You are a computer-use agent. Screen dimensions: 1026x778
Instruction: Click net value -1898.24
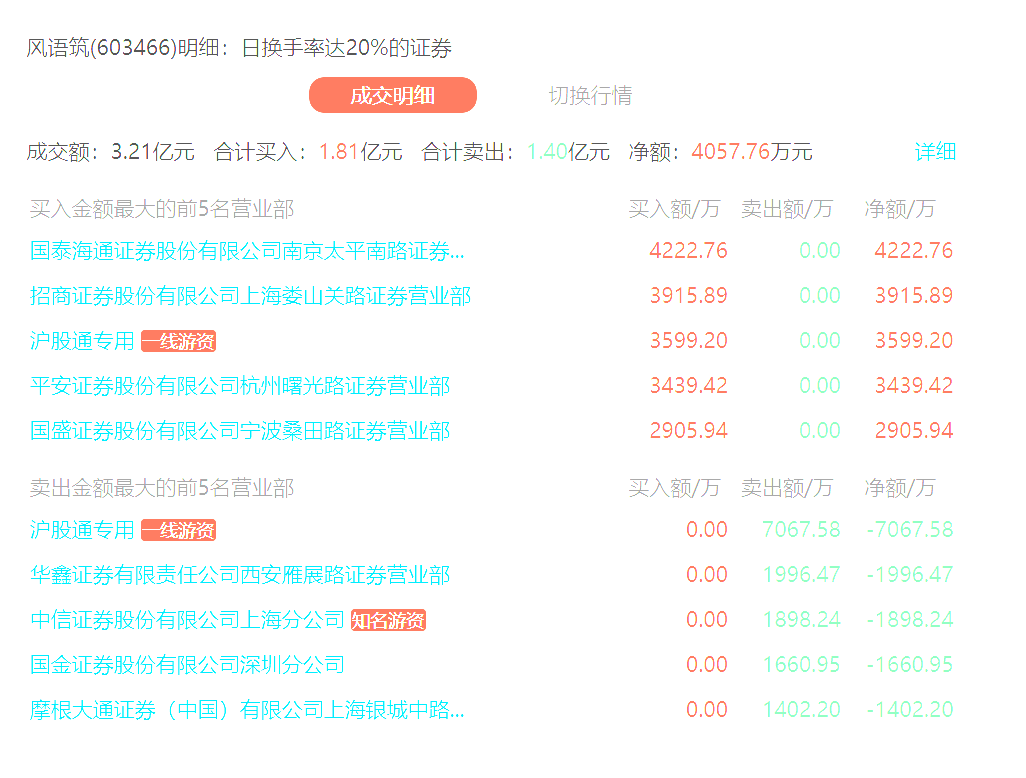pyautogui.click(x=910, y=620)
